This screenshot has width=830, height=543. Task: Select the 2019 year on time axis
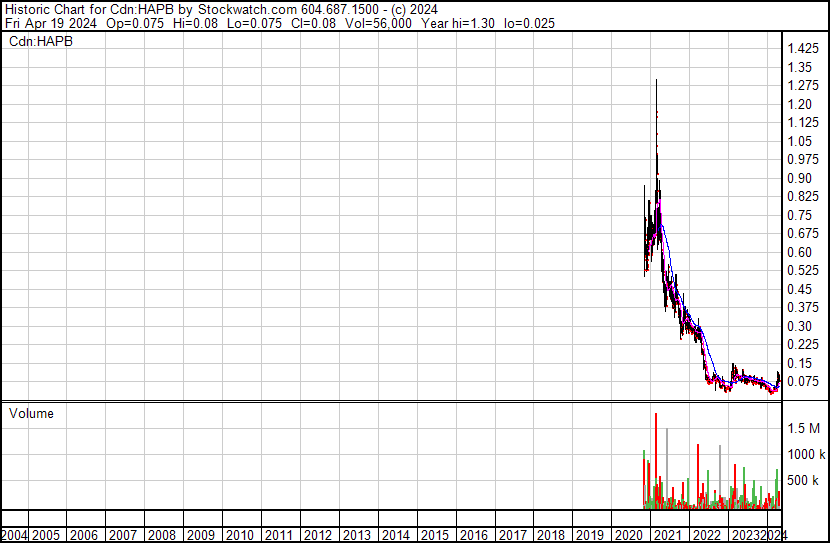[x=590, y=535]
